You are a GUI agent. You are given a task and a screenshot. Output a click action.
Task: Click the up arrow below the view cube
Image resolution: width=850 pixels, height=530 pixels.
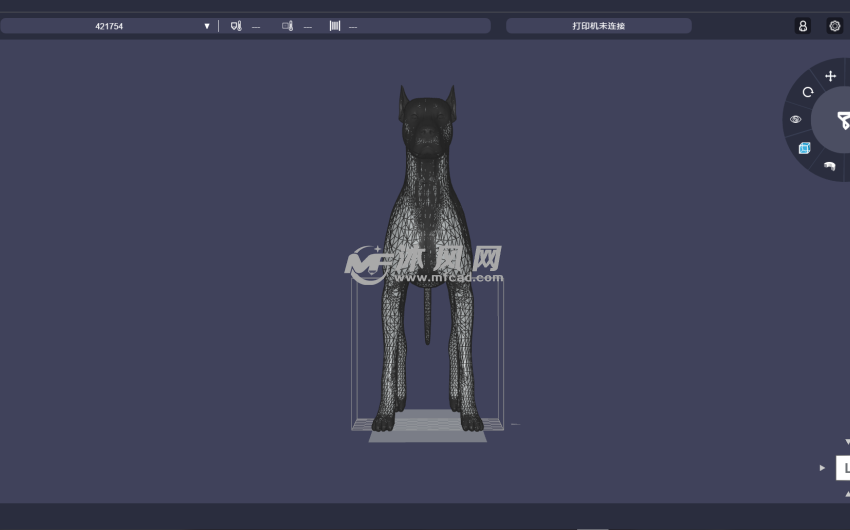click(847, 493)
